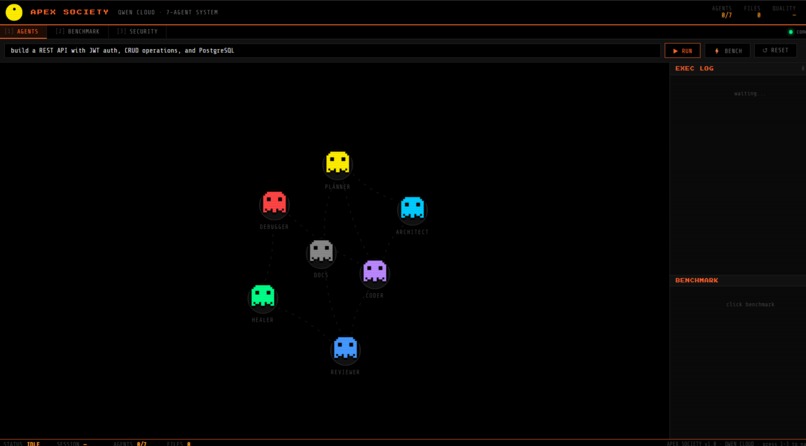The width and height of the screenshot is (806, 446).
Task: Click the Reset button
Action: (x=775, y=50)
